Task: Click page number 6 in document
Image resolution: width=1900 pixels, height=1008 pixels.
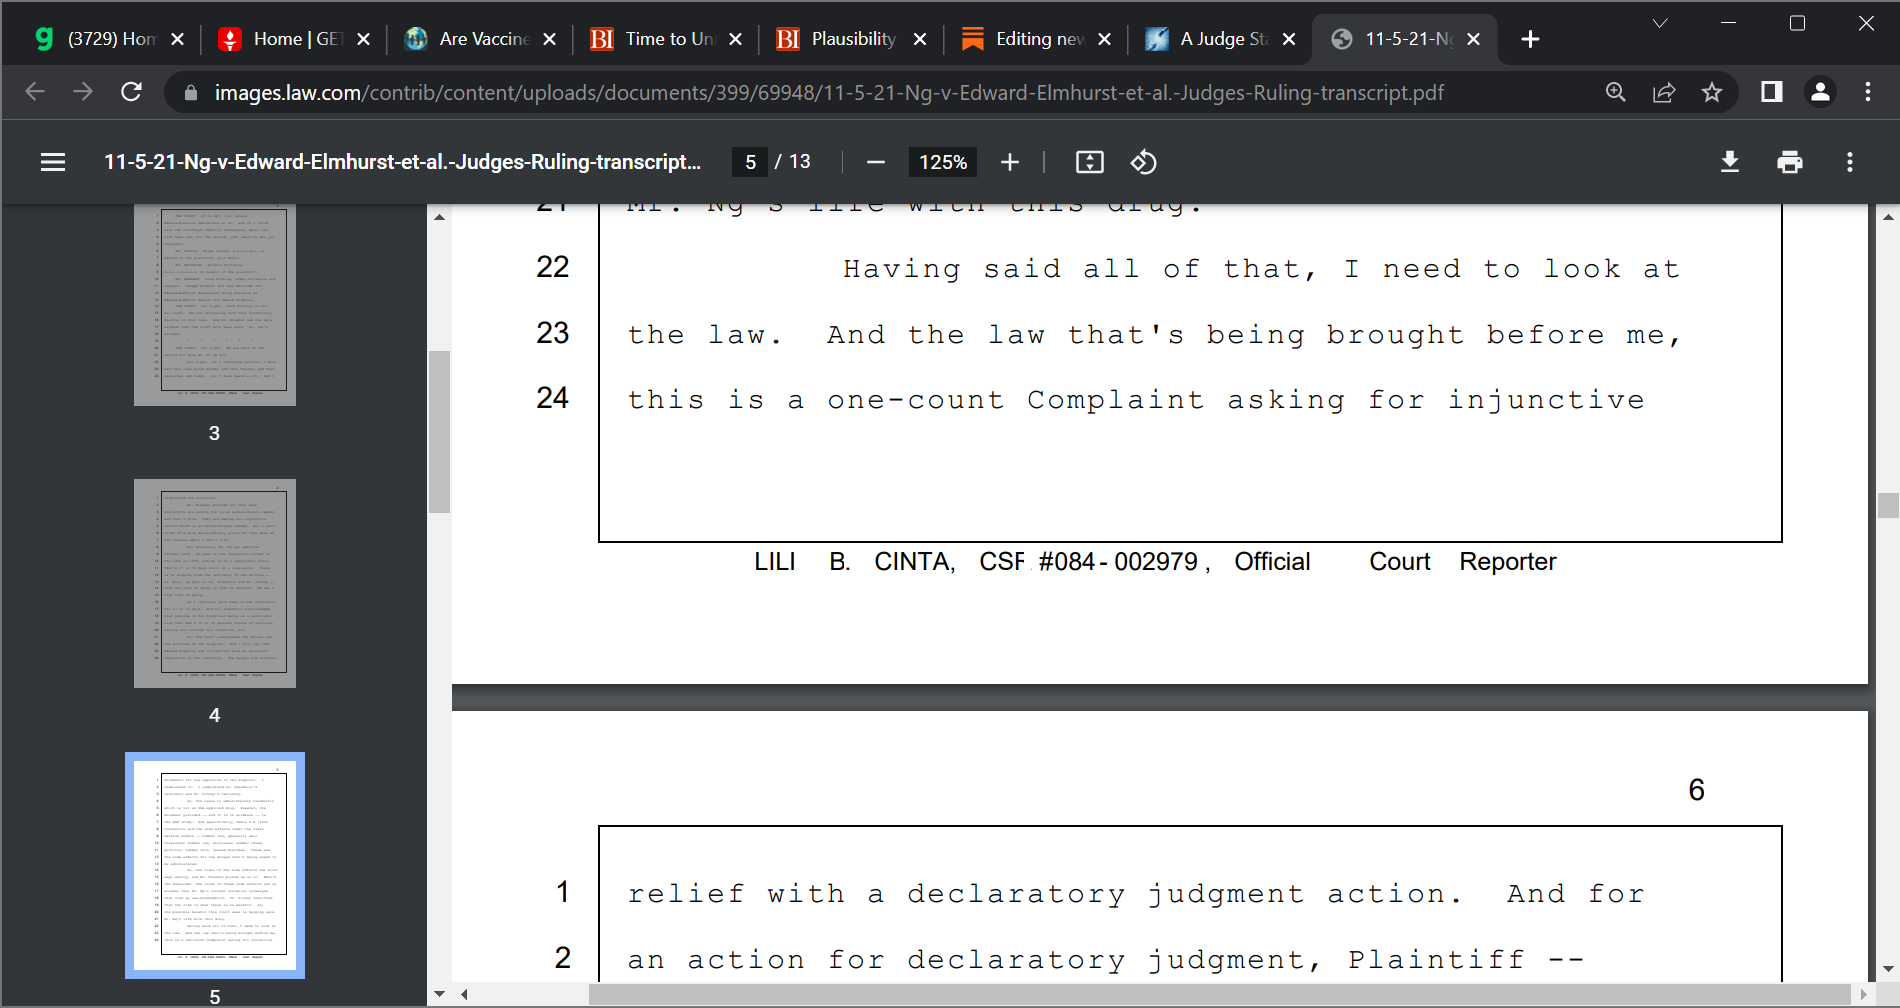Action: click(x=1697, y=790)
